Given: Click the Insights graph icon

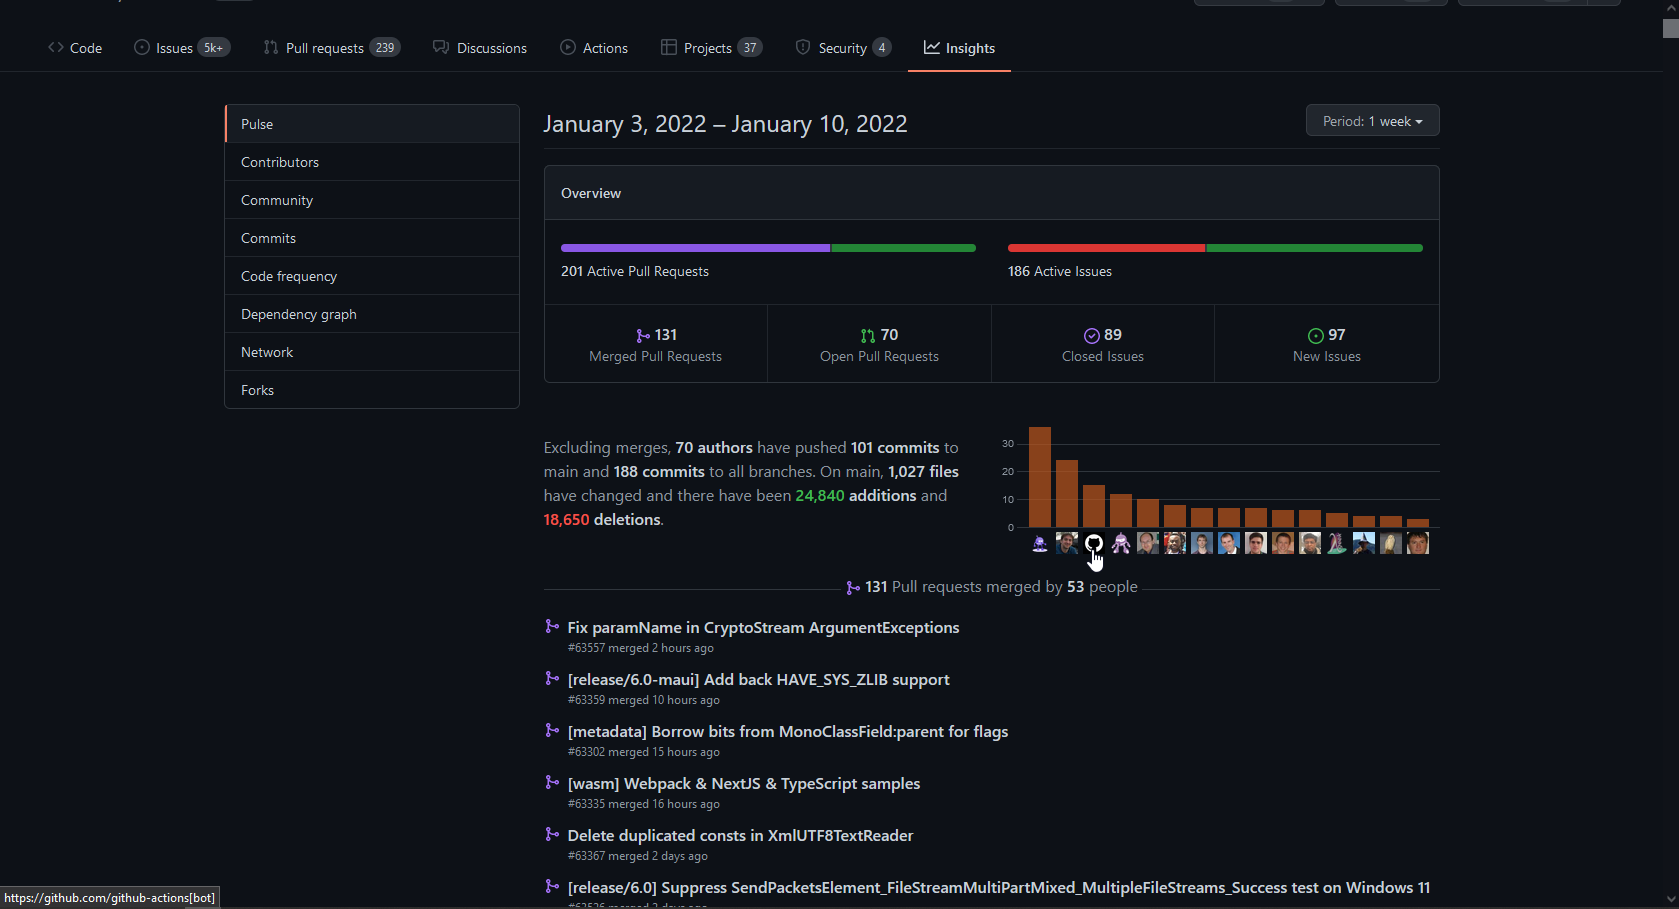Looking at the screenshot, I should click(x=932, y=47).
